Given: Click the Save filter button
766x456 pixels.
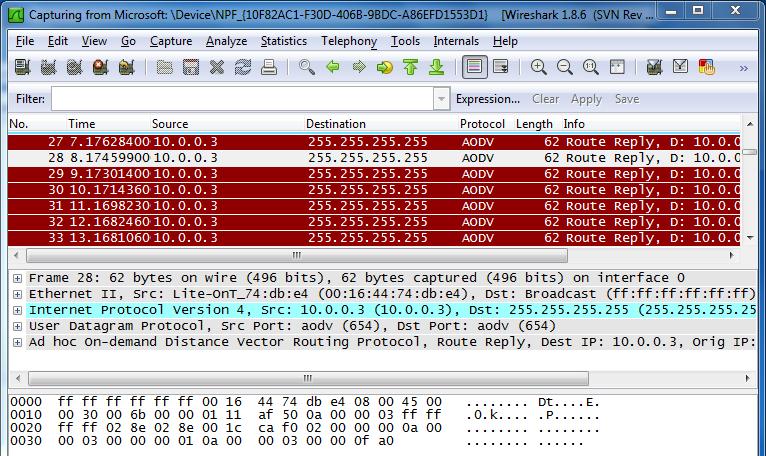Looking at the screenshot, I should [x=627, y=99].
